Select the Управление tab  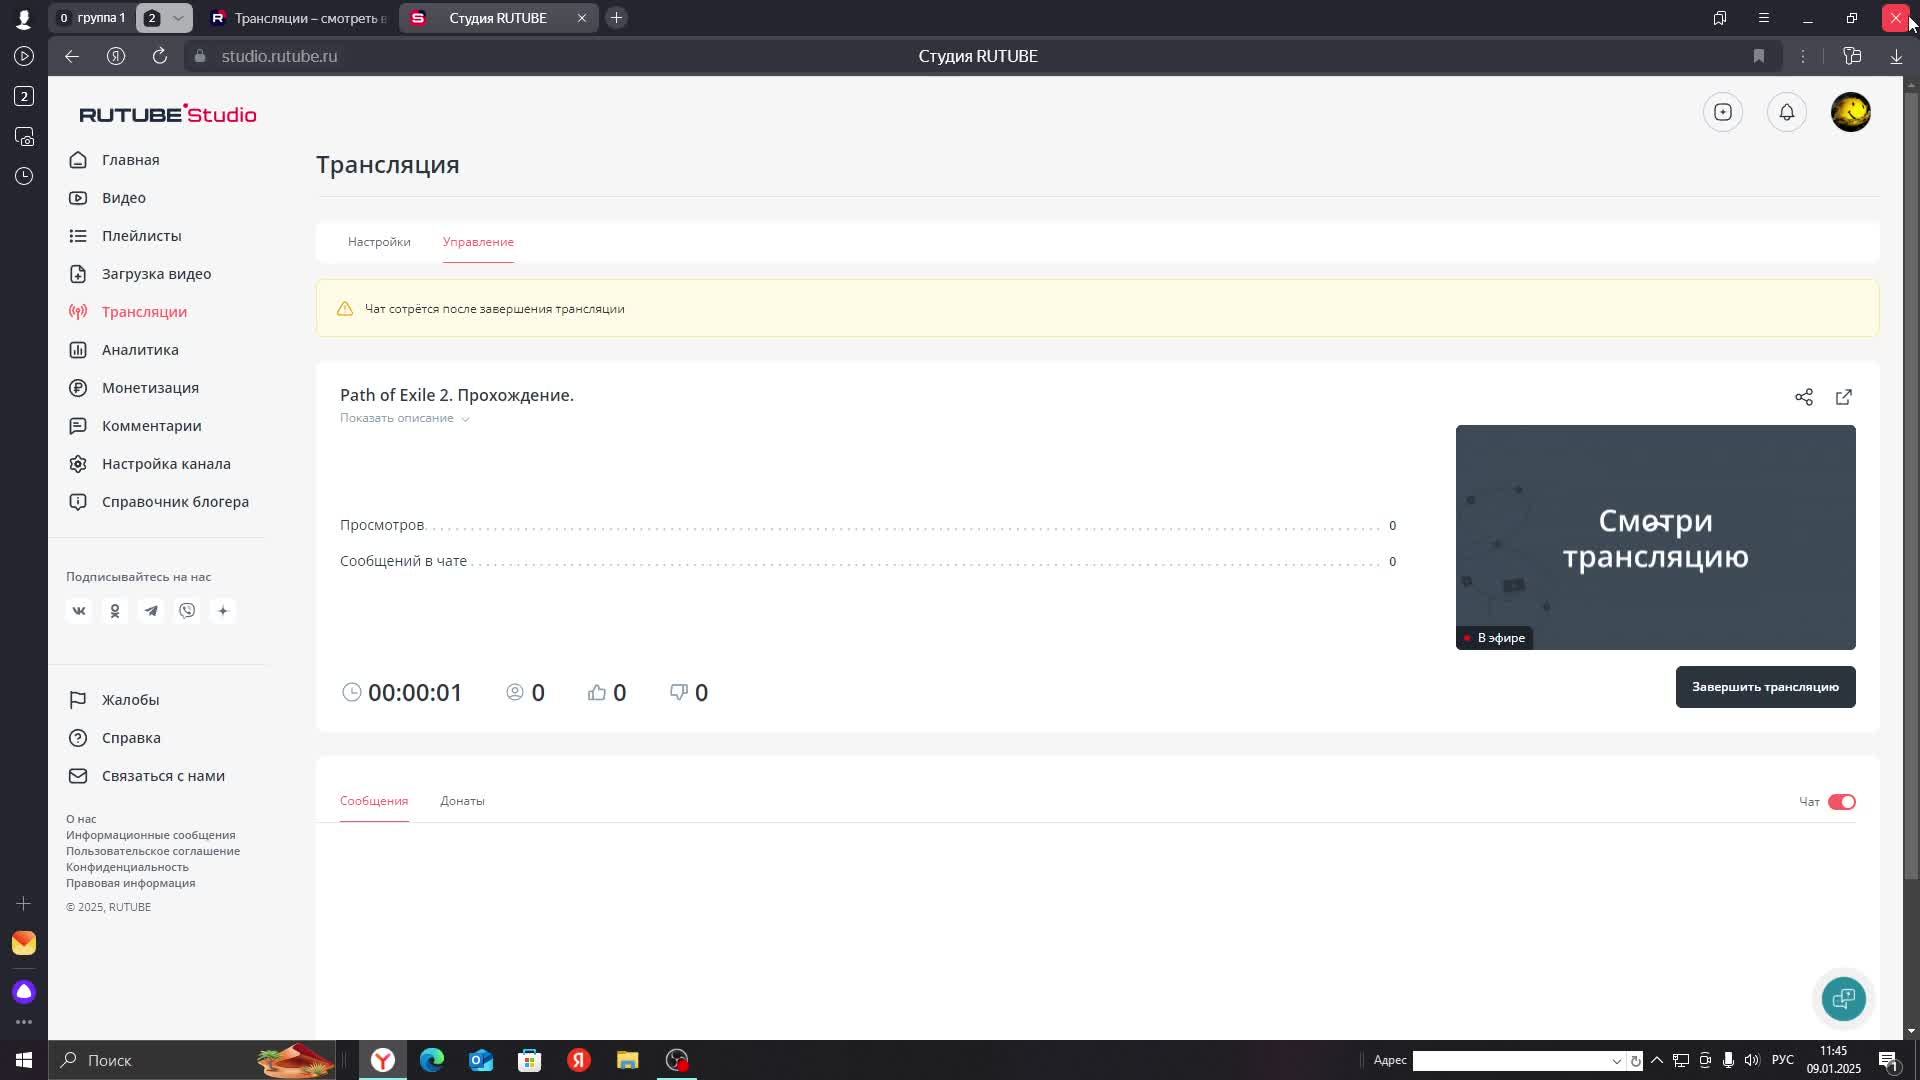(478, 242)
